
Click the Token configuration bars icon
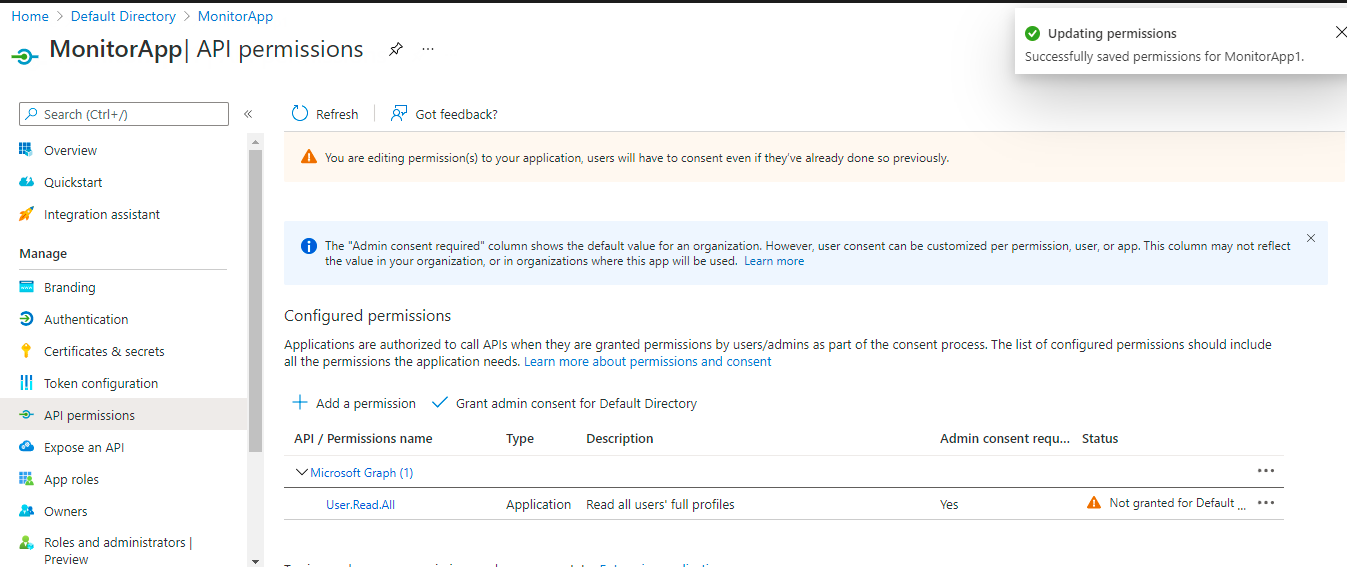pos(26,383)
